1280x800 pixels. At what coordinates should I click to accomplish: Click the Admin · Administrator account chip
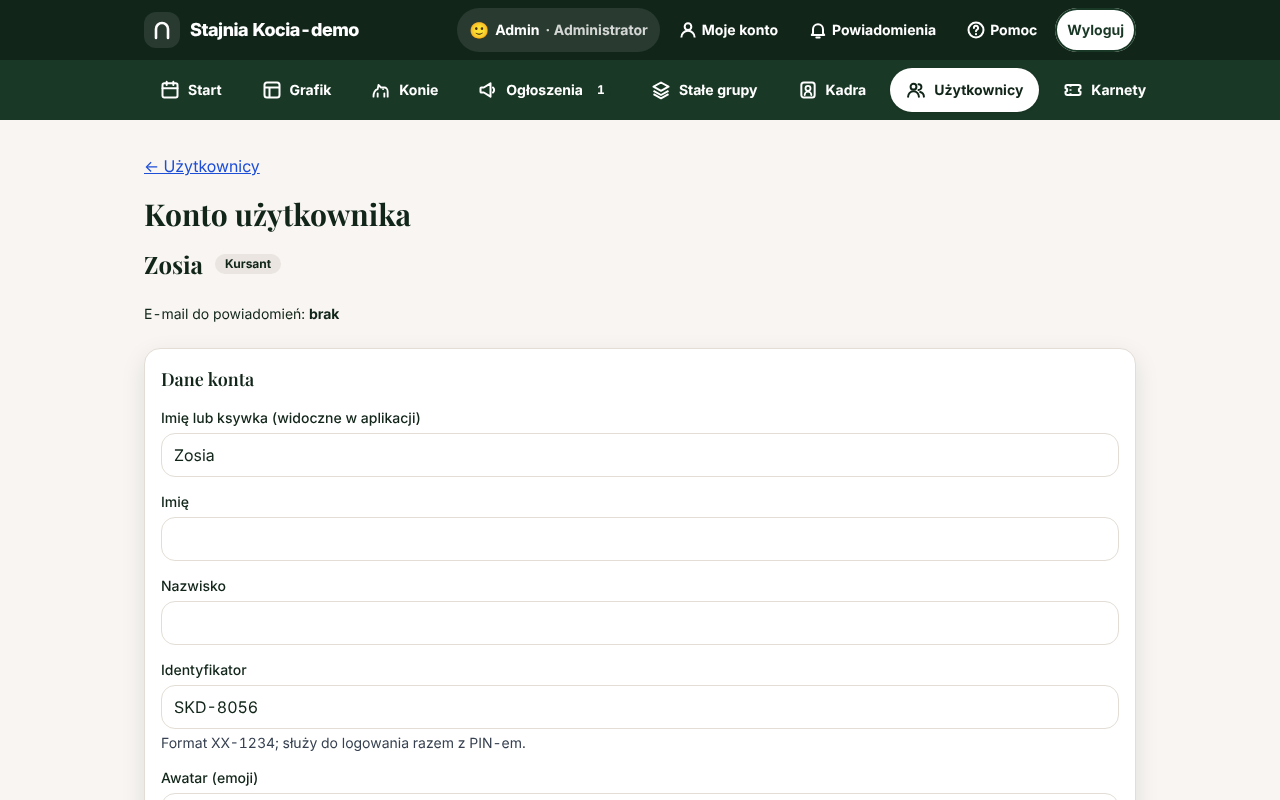[x=558, y=30]
